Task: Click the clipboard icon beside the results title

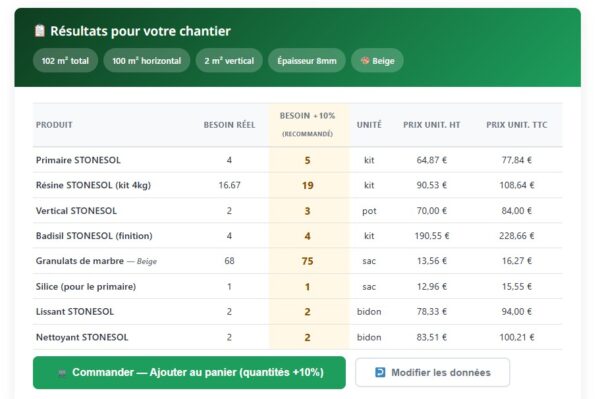Action: coord(40,31)
